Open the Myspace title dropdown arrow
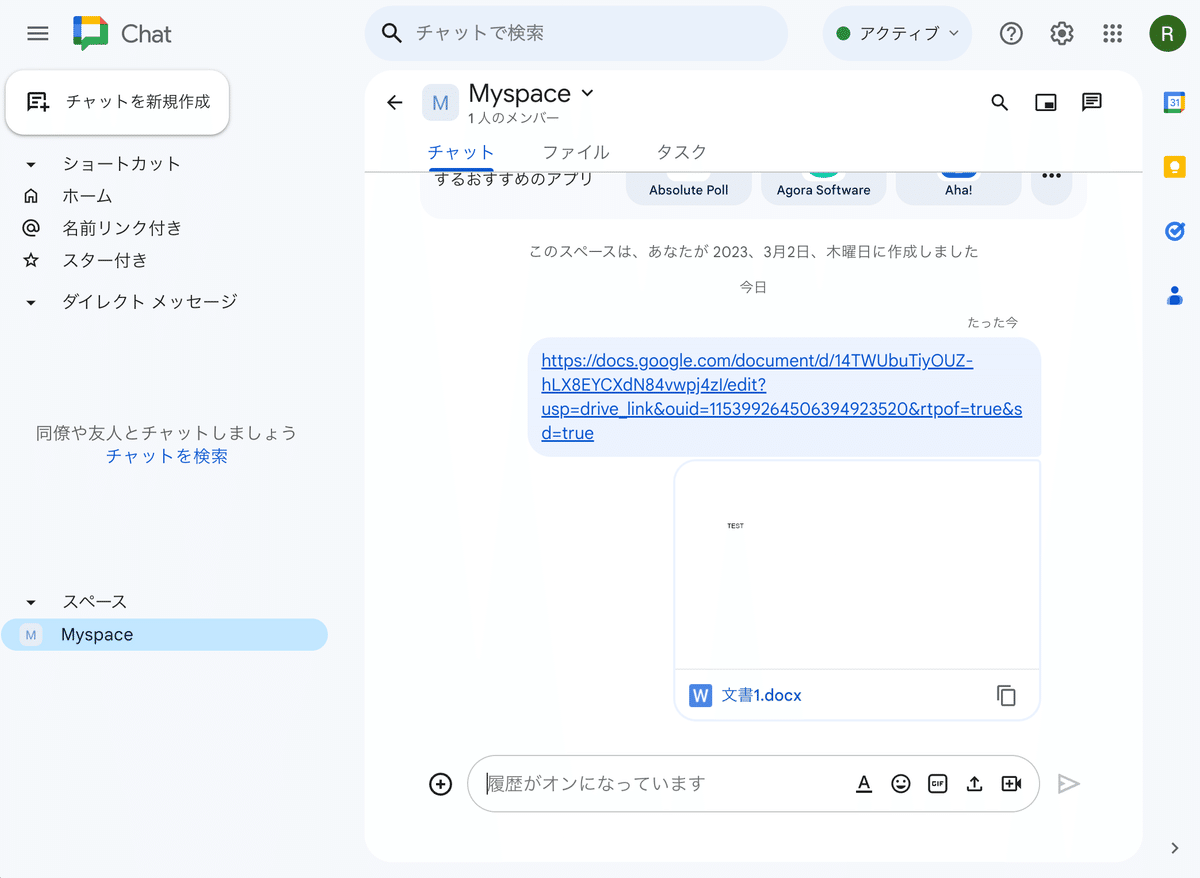The width and height of the screenshot is (1200, 878). coord(587,93)
